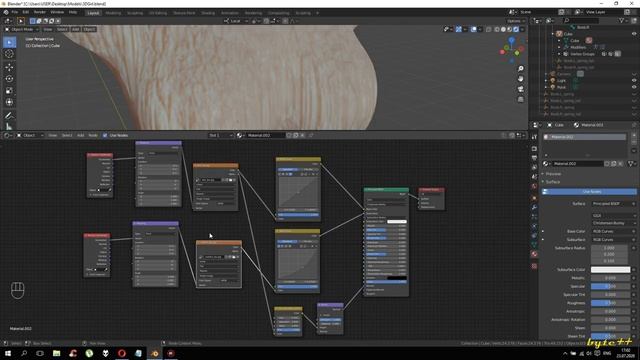Viewport: 640px width, 360px height.
Task: Select the Rotate tool in viewport toolbar
Action: tap(9, 79)
